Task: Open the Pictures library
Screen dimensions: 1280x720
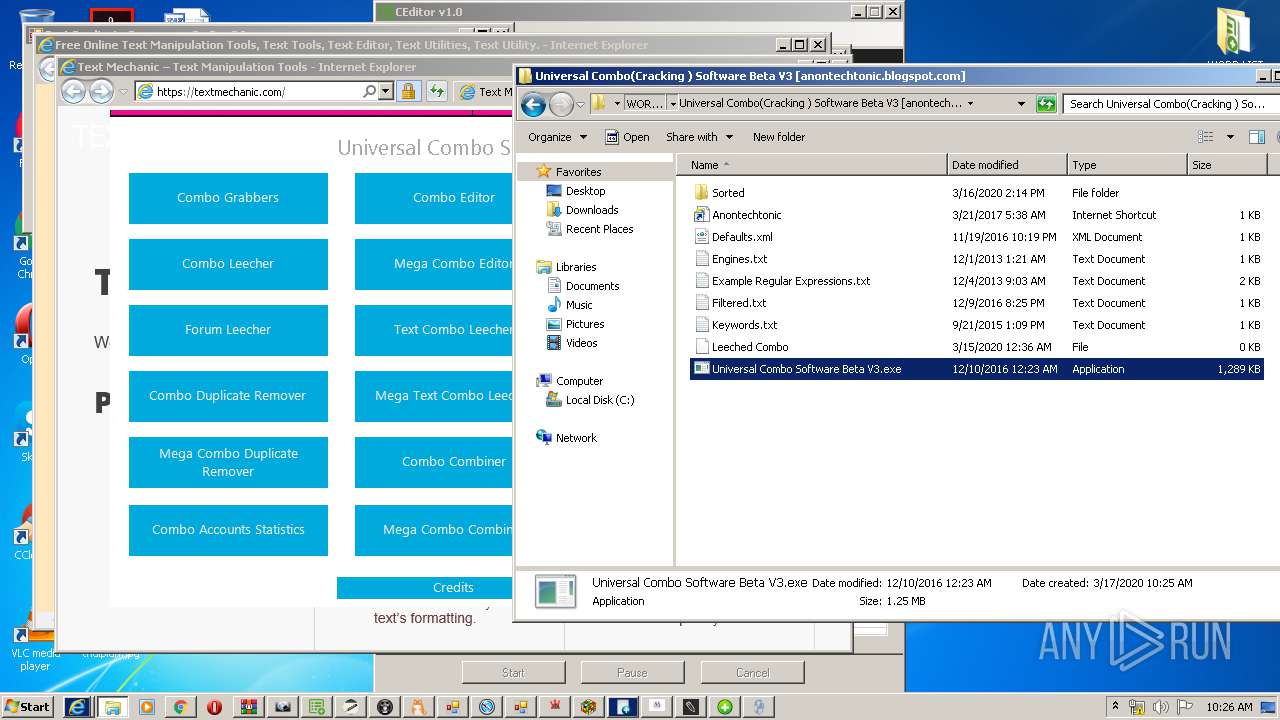Action: 585,324
